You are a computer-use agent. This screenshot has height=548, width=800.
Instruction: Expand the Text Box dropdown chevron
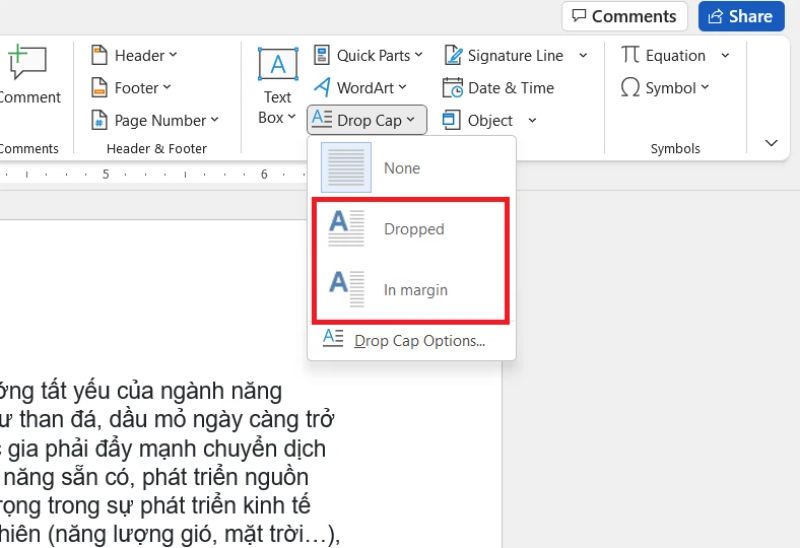coord(291,117)
